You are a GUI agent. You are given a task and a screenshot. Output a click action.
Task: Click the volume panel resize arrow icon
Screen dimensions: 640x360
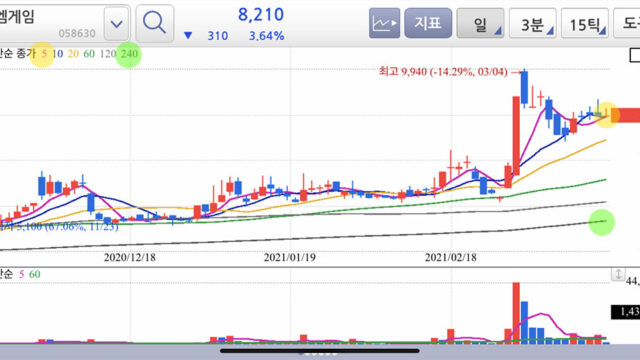click(x=618, y=274)
